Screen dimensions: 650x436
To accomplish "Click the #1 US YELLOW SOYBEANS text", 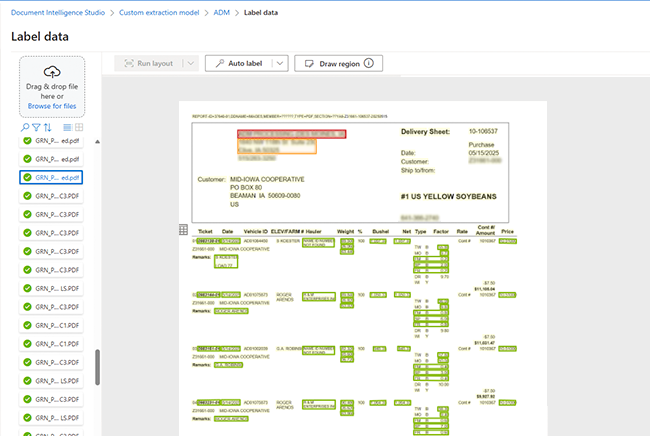I will click(x=449, y=196).
